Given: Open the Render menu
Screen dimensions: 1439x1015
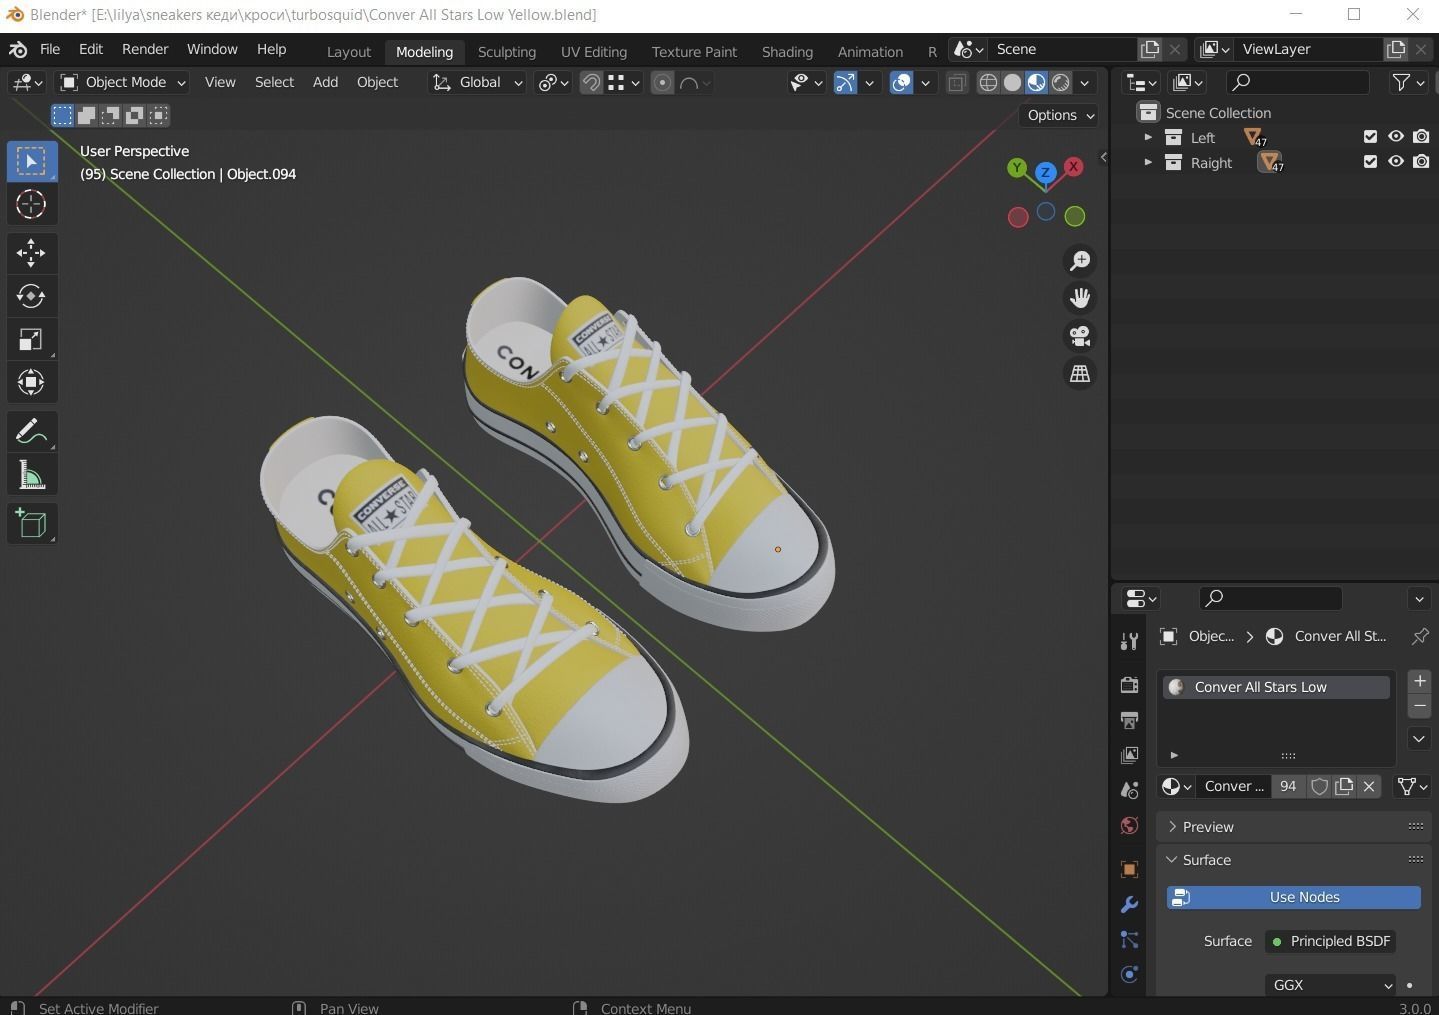Looking at the screenshot, I should pos(145,49).
